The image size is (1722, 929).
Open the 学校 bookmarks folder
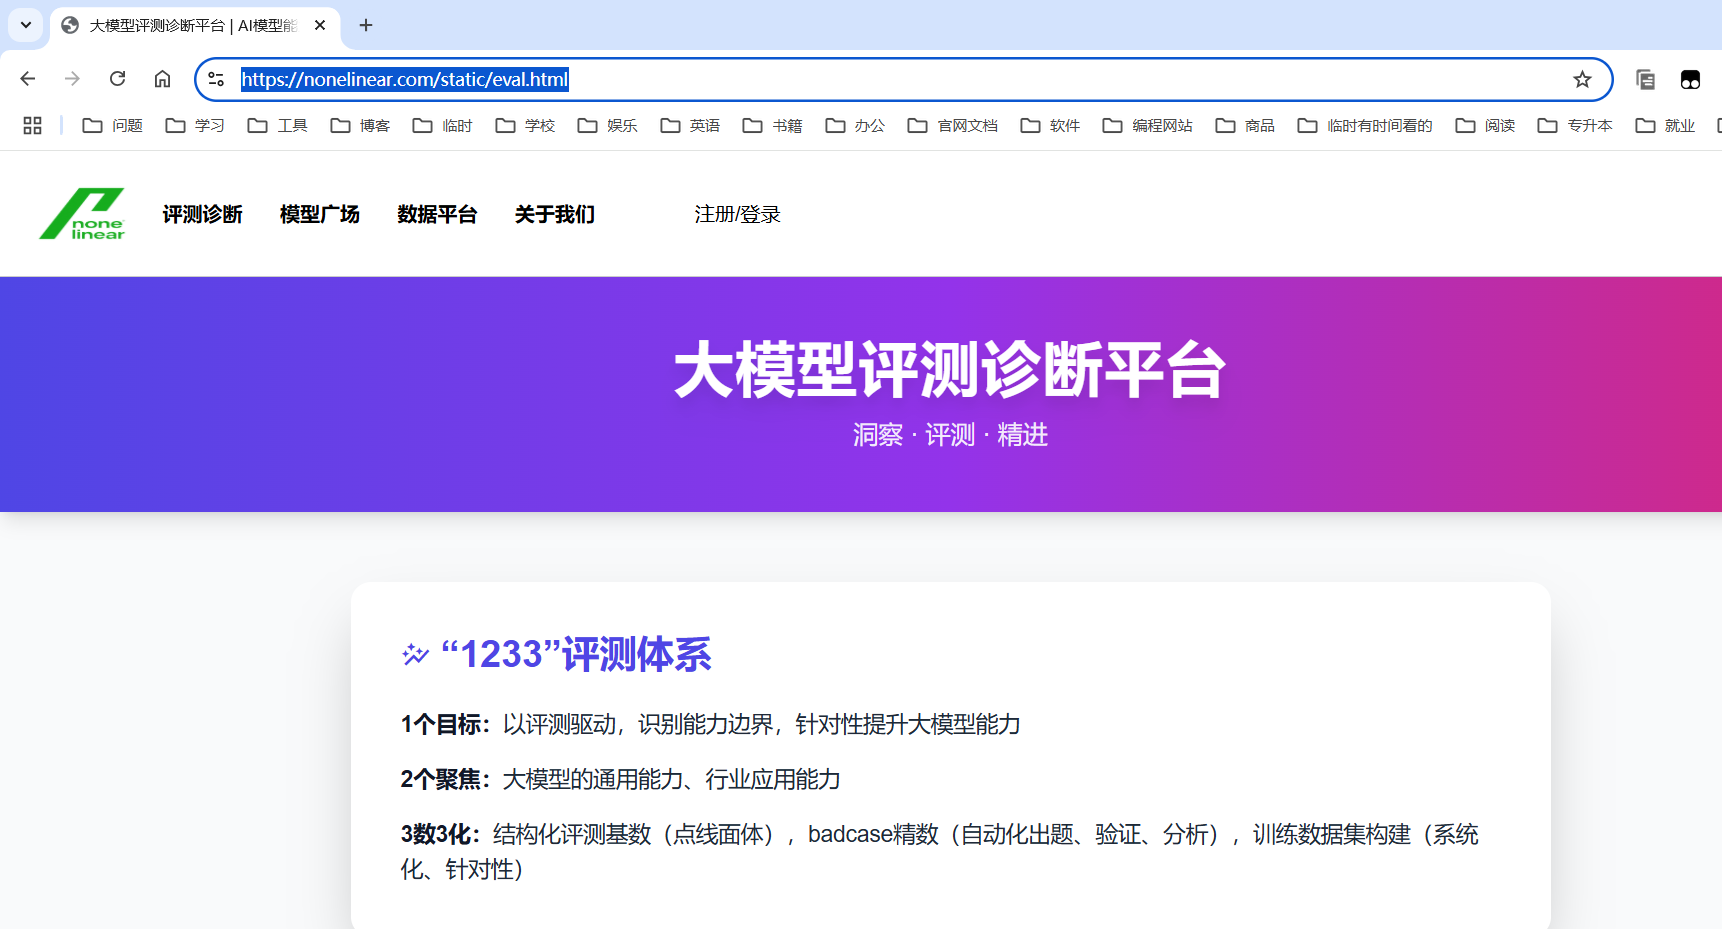(525, 125)
